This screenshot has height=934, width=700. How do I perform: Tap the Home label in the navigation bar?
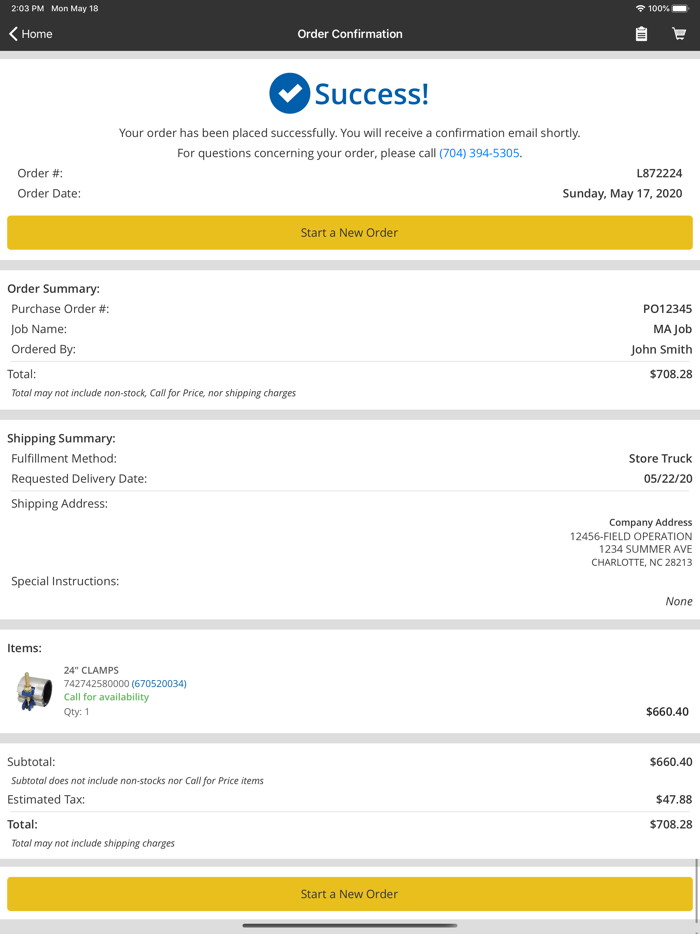(x=36, y=33)
